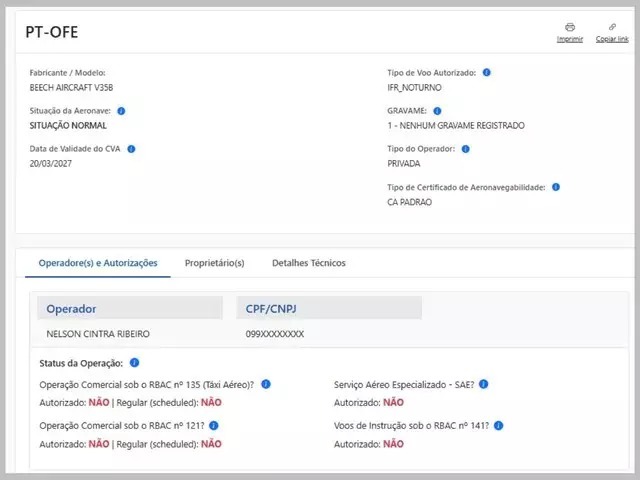Viewport: 640px width, 480px height.
Task: Show info for Voos de Instrução RBAC 141
Action: coord(498,425)
